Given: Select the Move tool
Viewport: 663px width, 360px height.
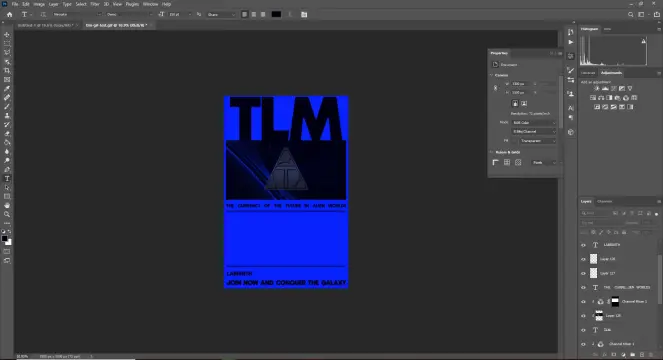Looking at the screenshot, I should pyautogui.click(x=7, y=35).
